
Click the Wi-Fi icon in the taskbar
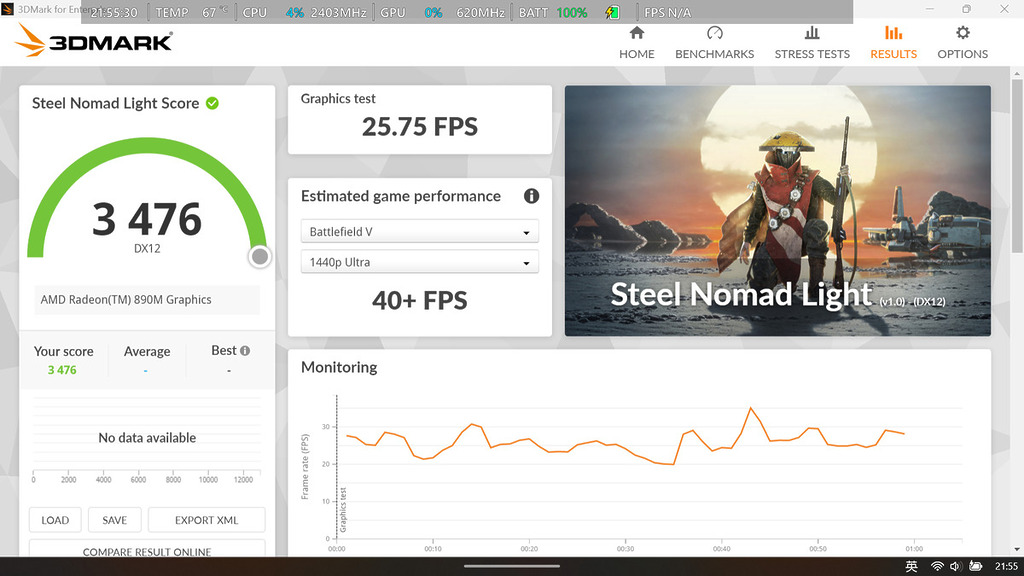(x=937, y=567)
